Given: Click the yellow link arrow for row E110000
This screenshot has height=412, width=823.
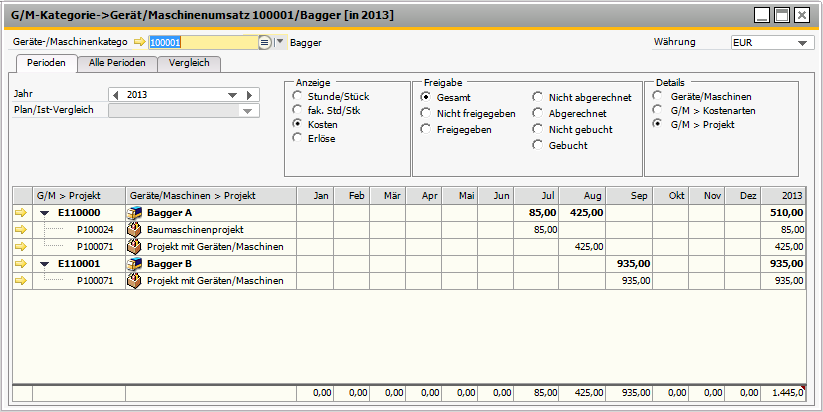Looking at the screenshot, I should click(x=21, y=213).
